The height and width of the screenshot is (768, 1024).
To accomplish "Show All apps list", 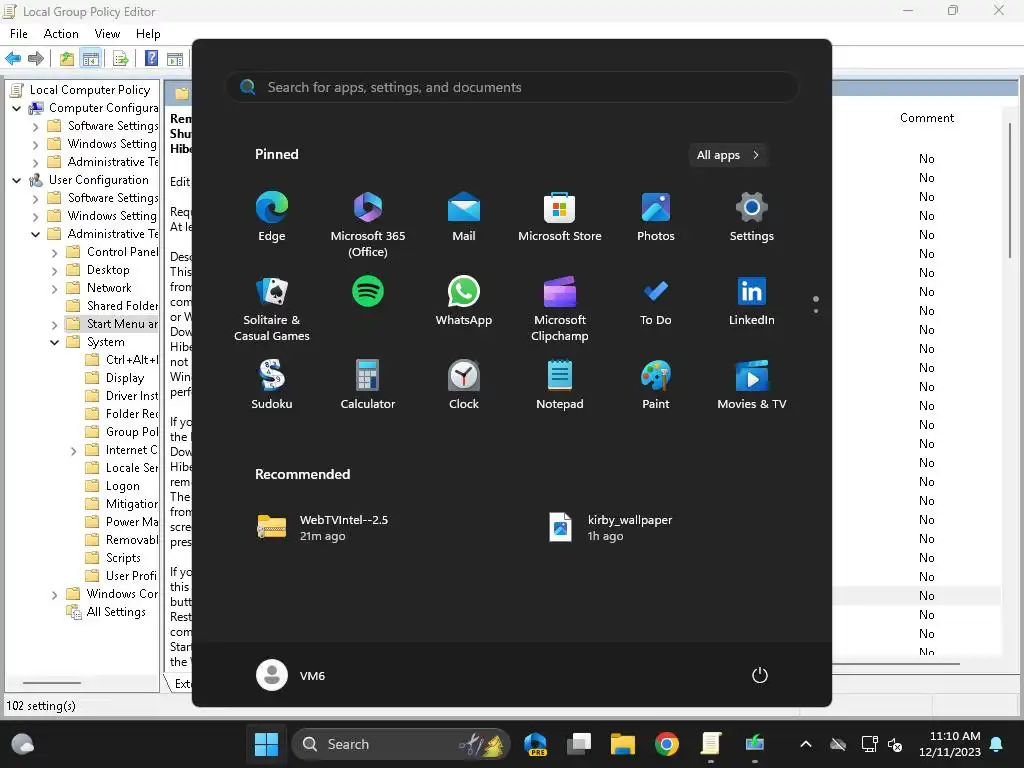I will (x=728, y=155).
